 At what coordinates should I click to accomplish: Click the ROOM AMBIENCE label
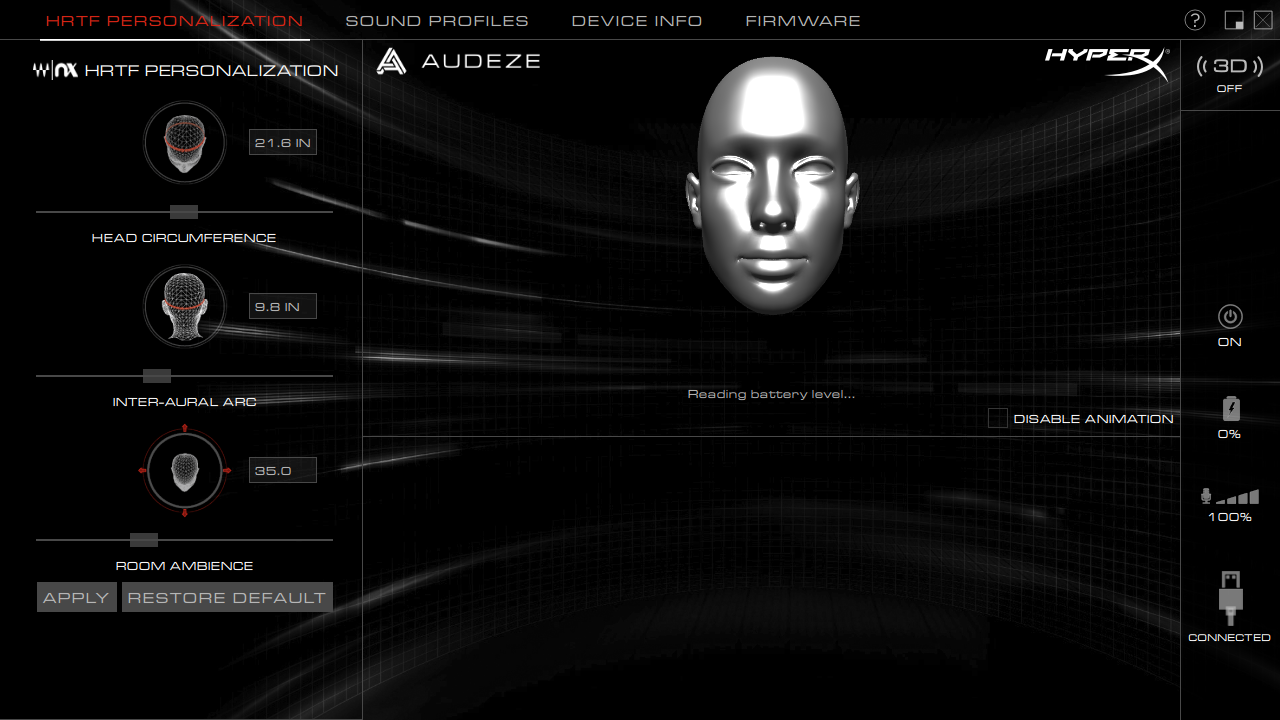[x=184, y=566]
